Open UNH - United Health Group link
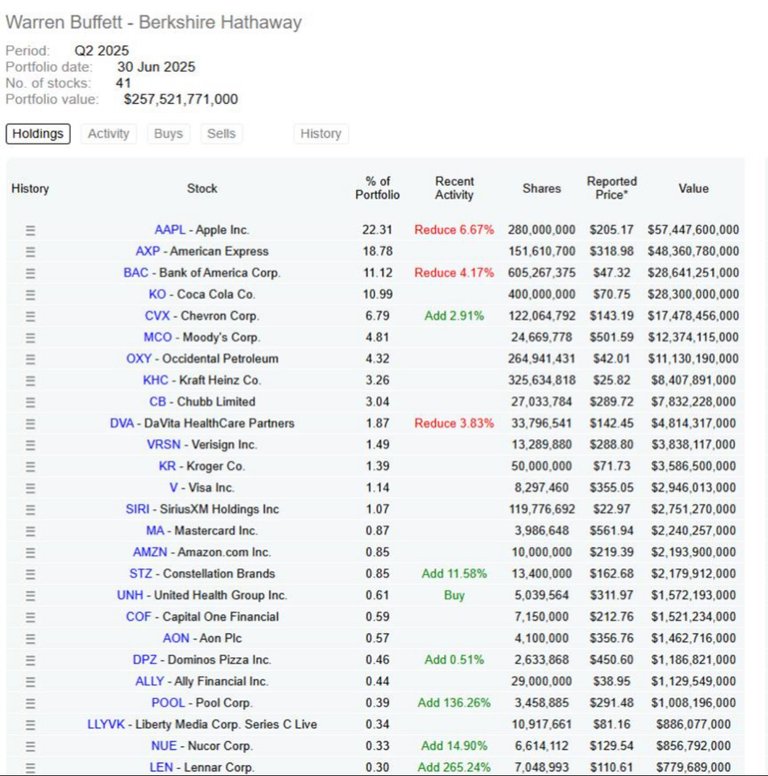Image resolution: width=768 pixels, height=776 pixels. tap(202, 595)
